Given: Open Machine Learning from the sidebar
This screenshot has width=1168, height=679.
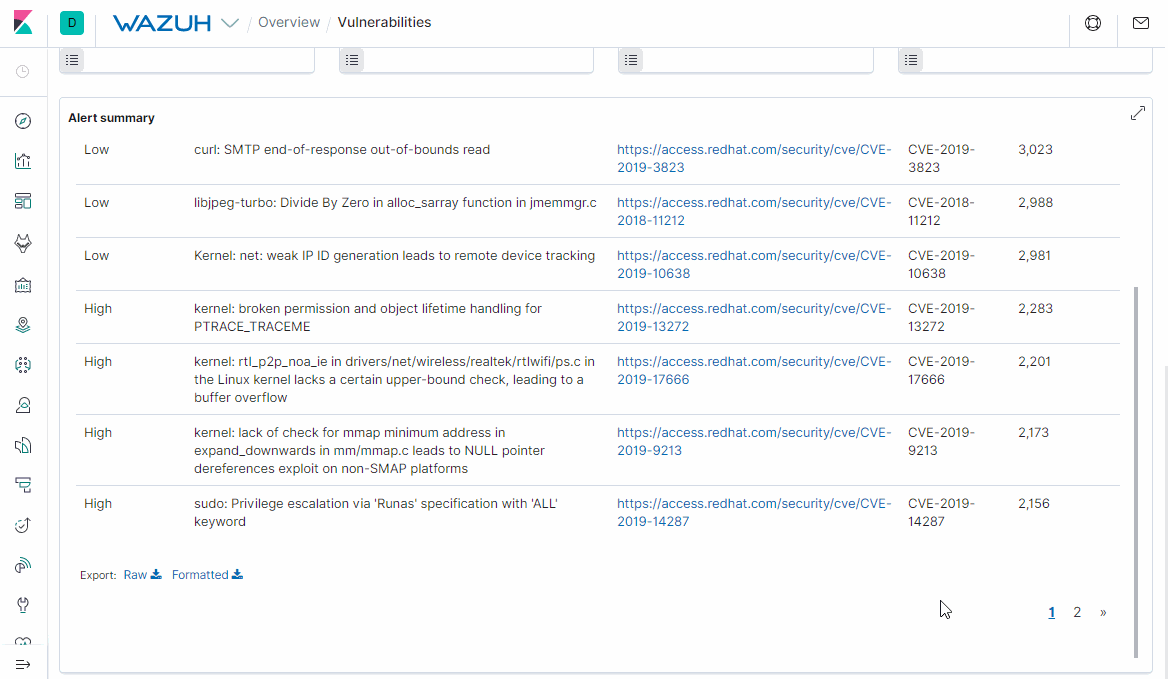Looking at the screenshot, I should tap(22, 365).
